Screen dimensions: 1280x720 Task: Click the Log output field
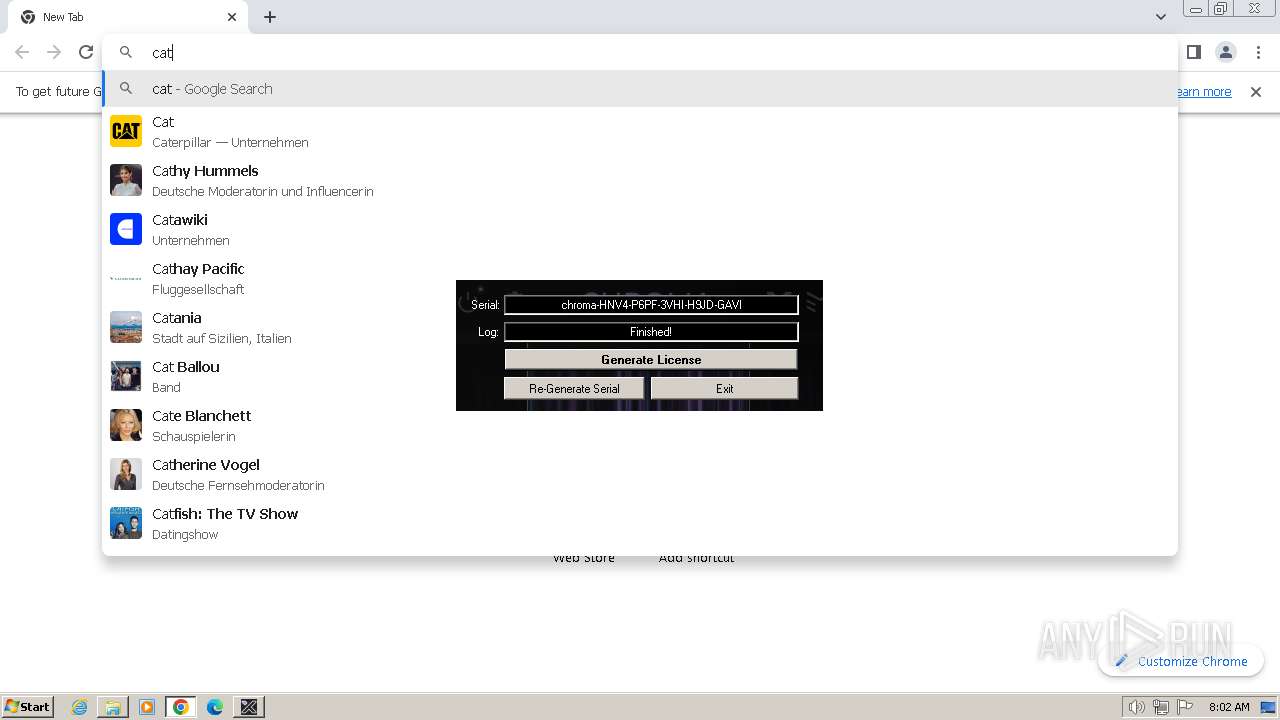click(x=651, y=331)
